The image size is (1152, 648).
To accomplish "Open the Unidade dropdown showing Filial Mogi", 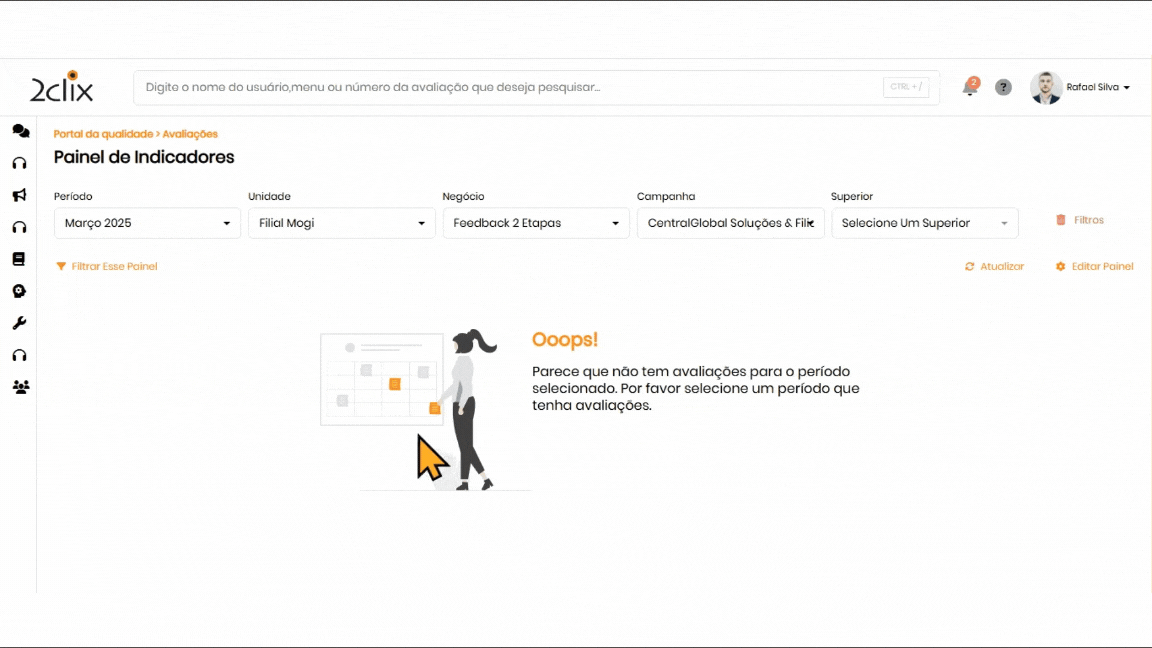I will pos(341,223).
